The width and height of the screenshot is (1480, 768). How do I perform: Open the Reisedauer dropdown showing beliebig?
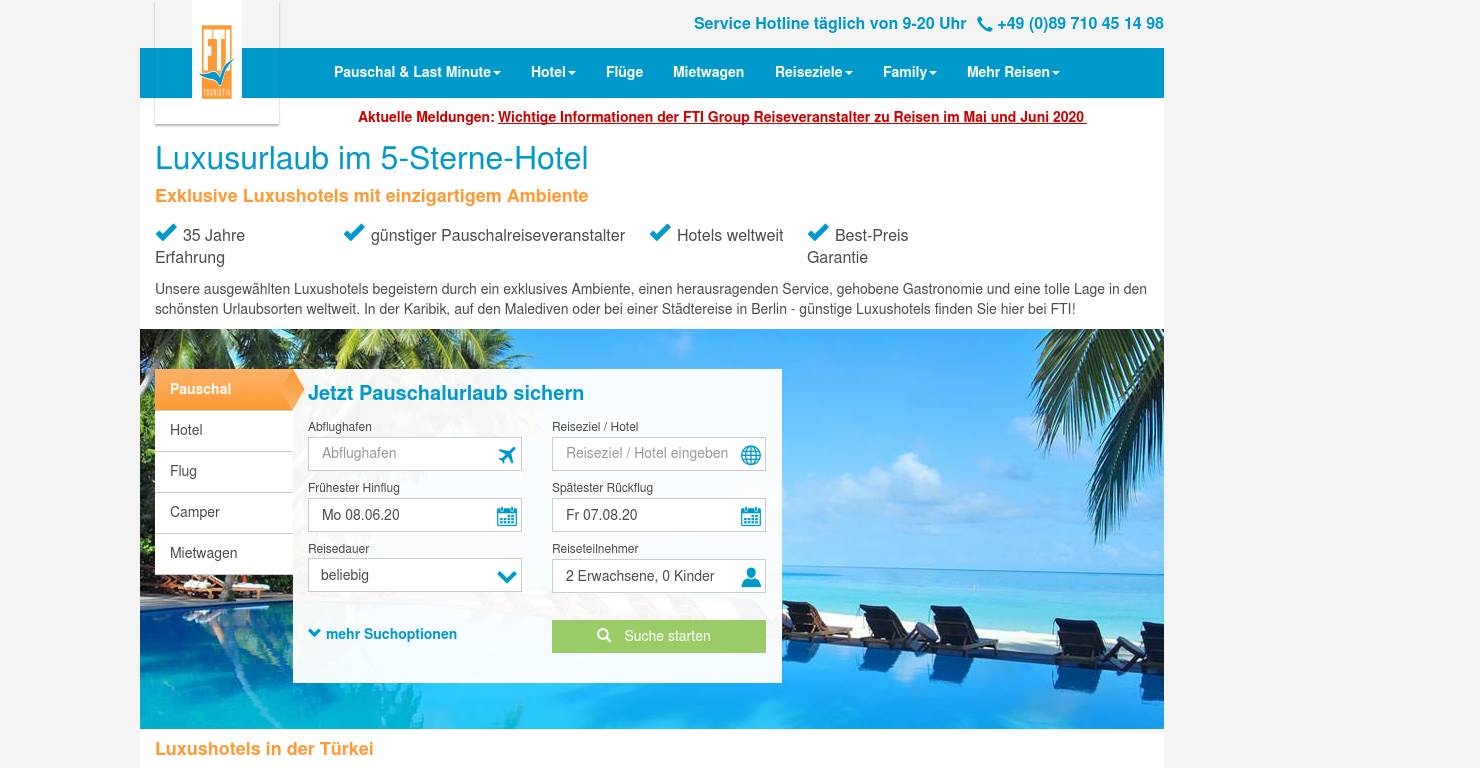tap(415, 575)
